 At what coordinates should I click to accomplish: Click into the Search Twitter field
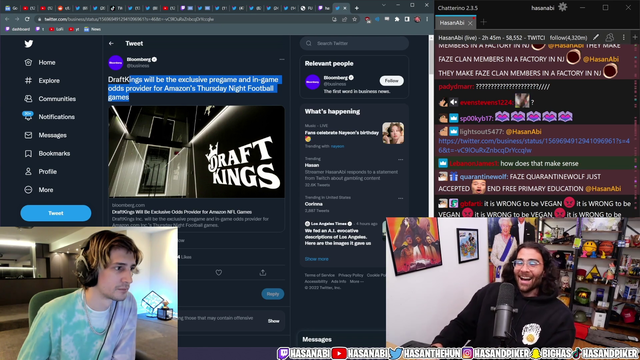pos(354,43)
